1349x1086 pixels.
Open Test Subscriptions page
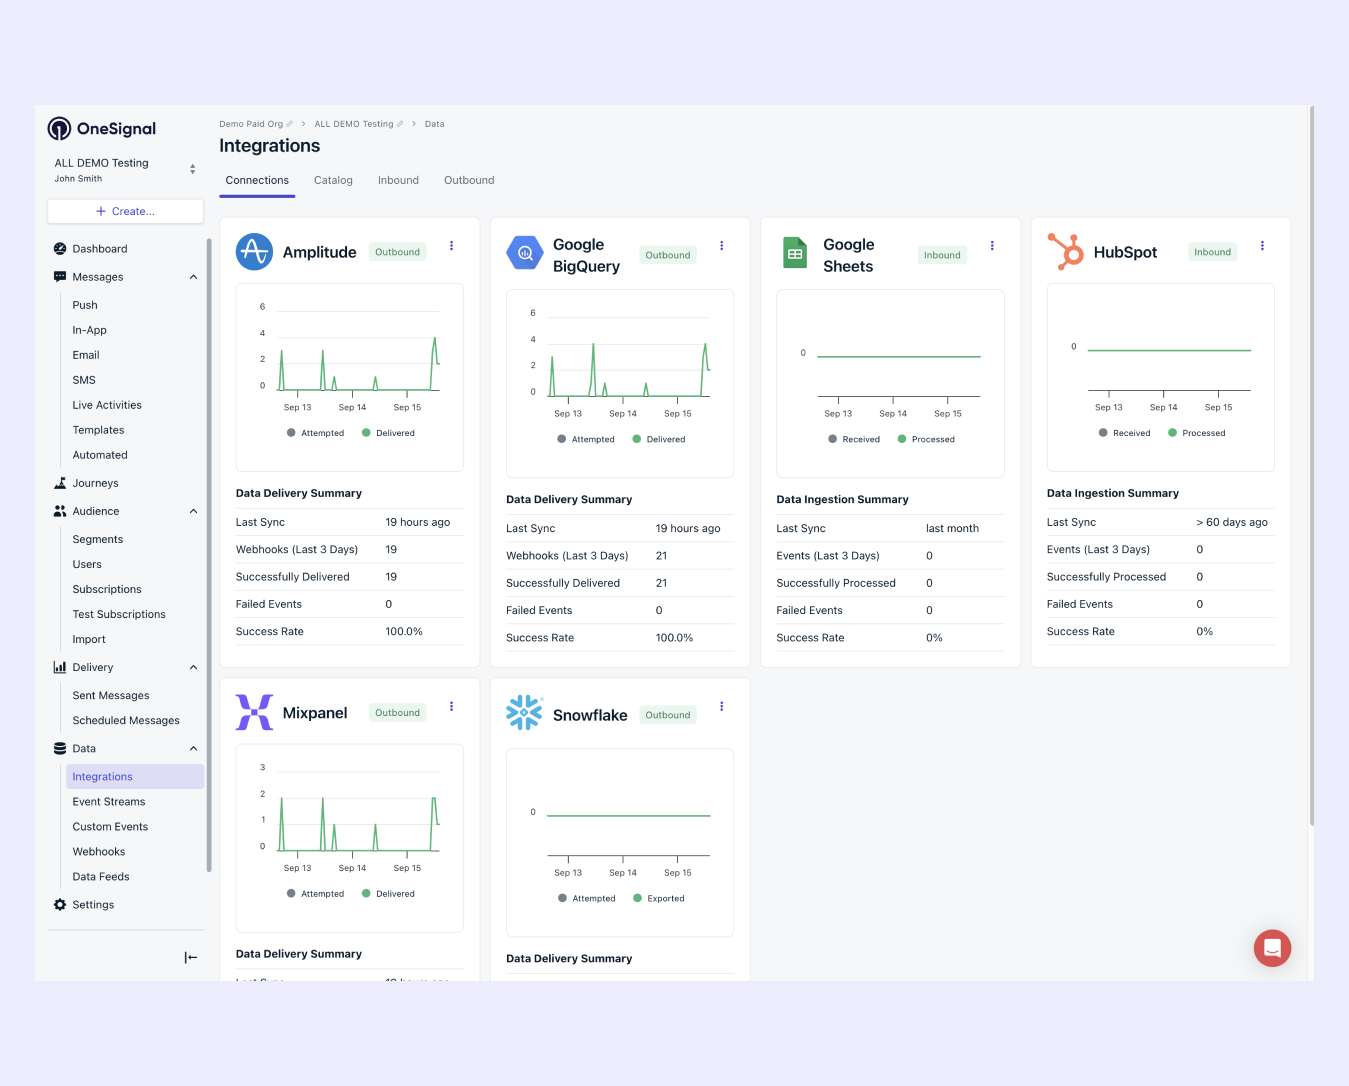(x=119, y=614)
